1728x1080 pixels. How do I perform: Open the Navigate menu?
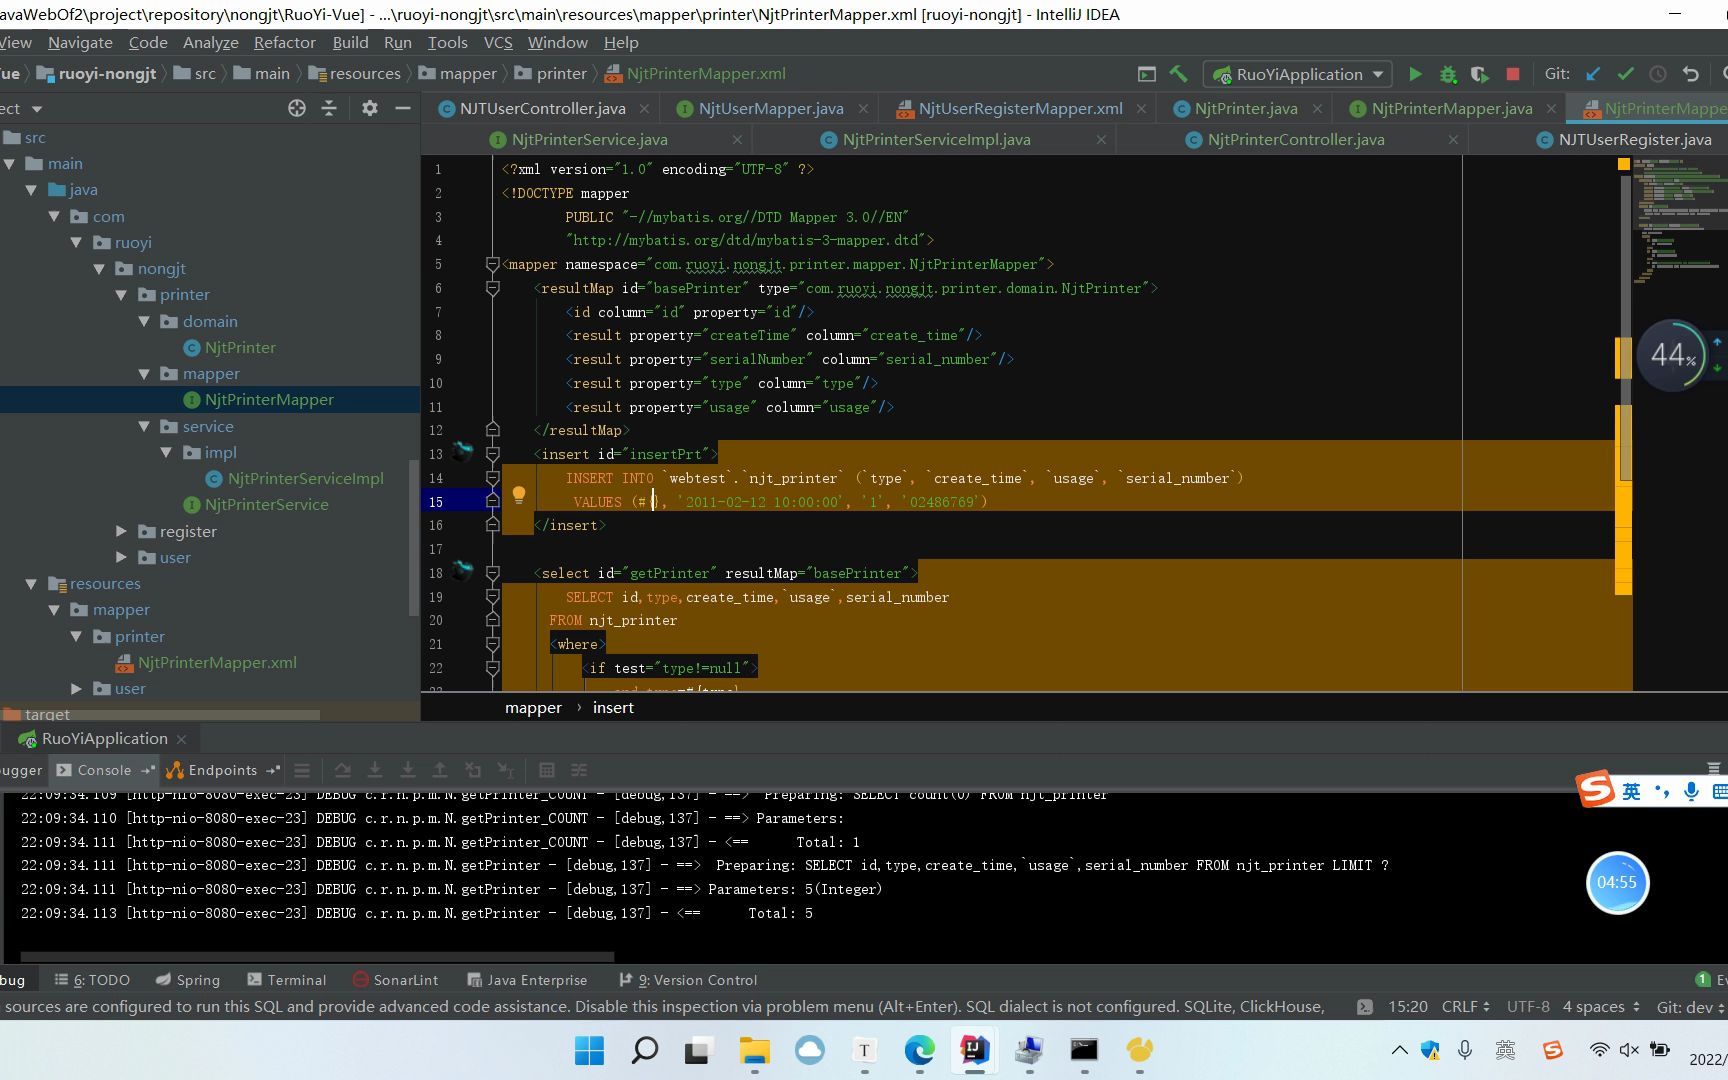point(80,42)
